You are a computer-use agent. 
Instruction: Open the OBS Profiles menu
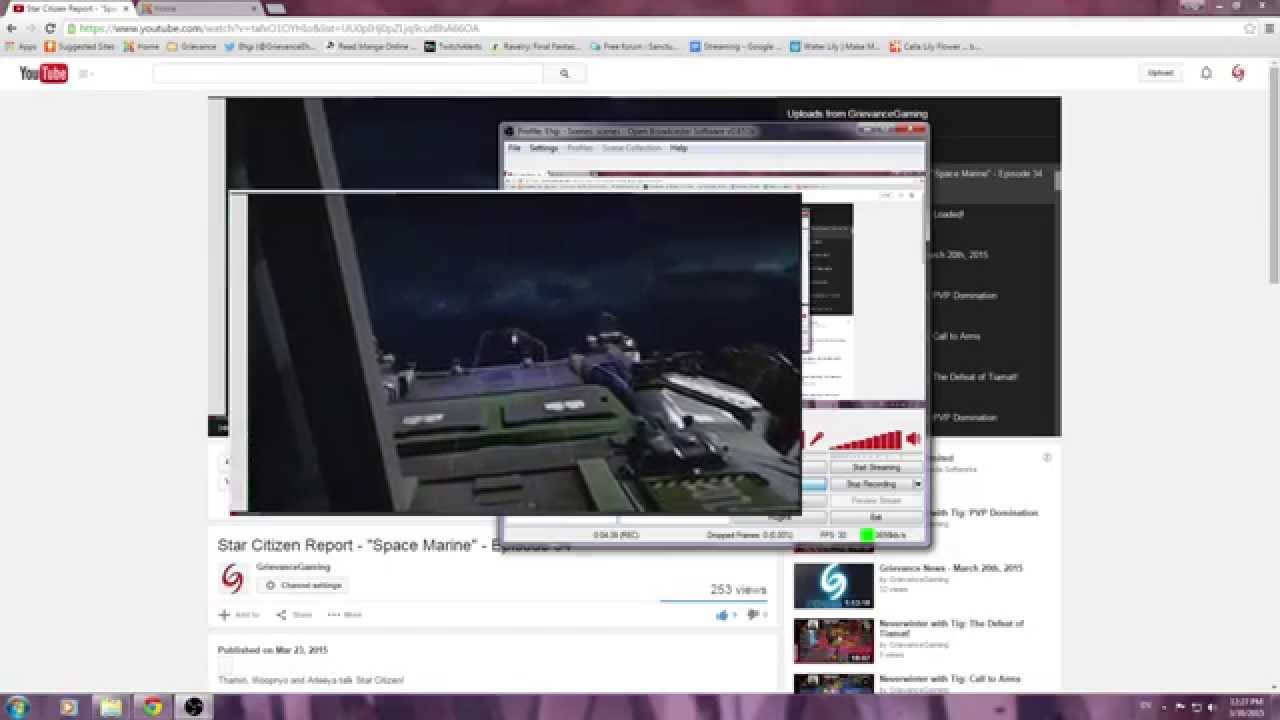tap(580, 148)
